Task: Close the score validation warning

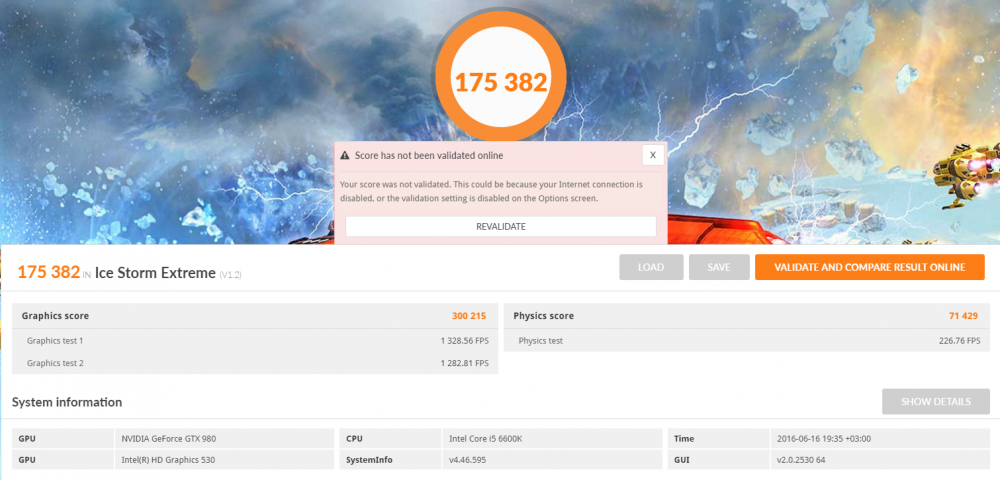Action: 653,155
